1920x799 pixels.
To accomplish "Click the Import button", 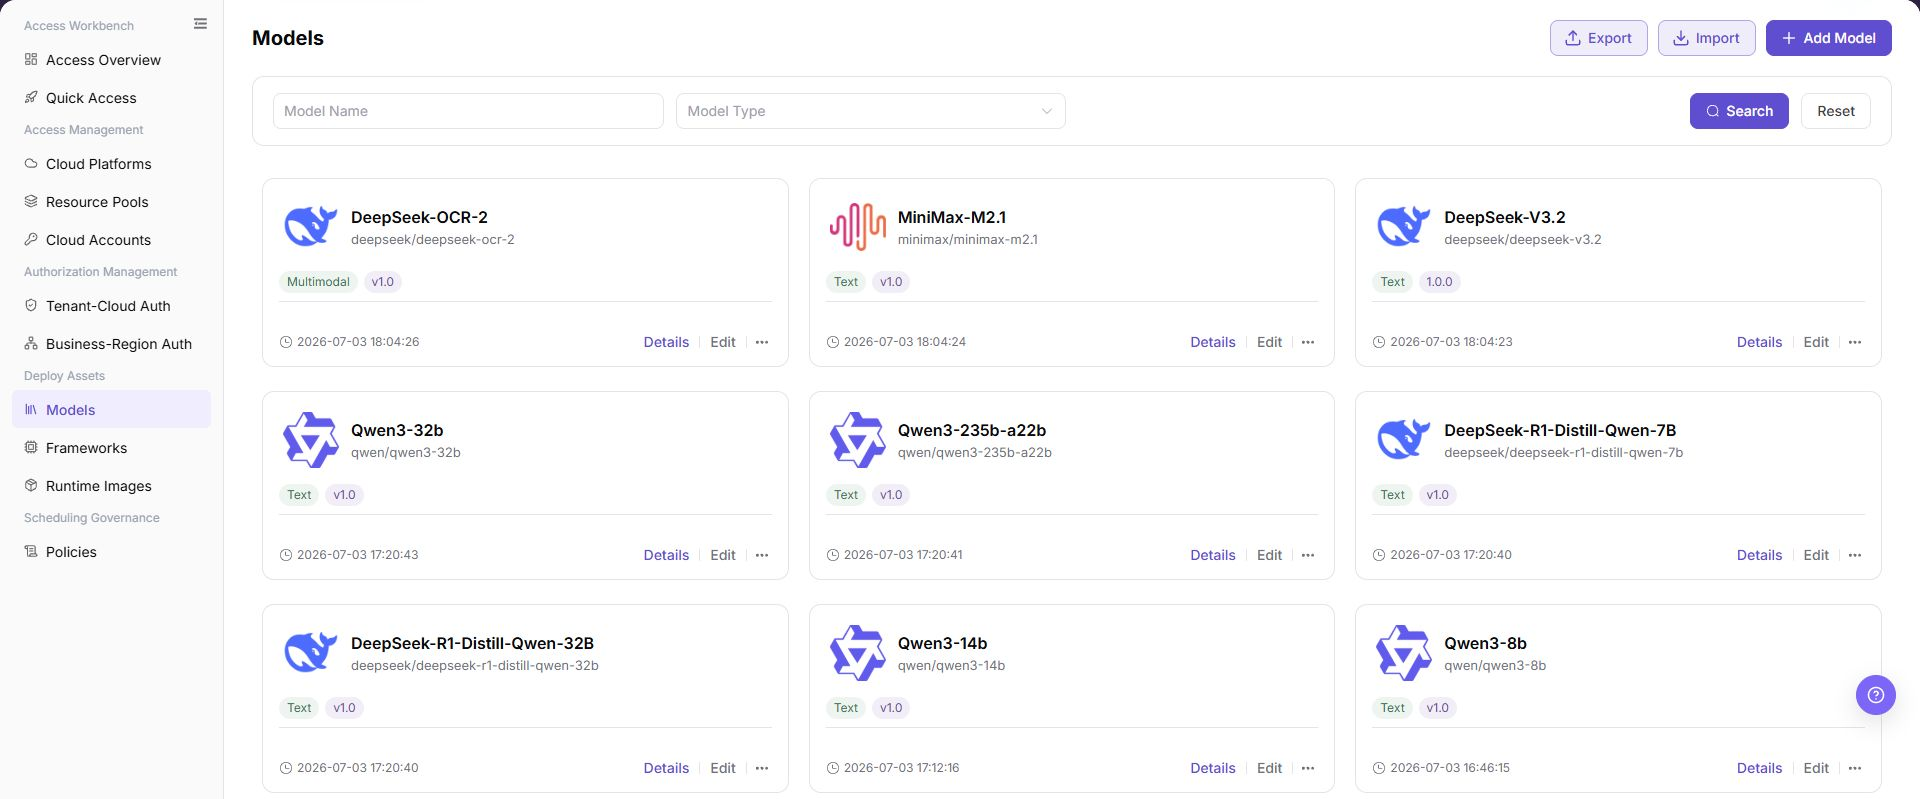I will click(1706, 38).
